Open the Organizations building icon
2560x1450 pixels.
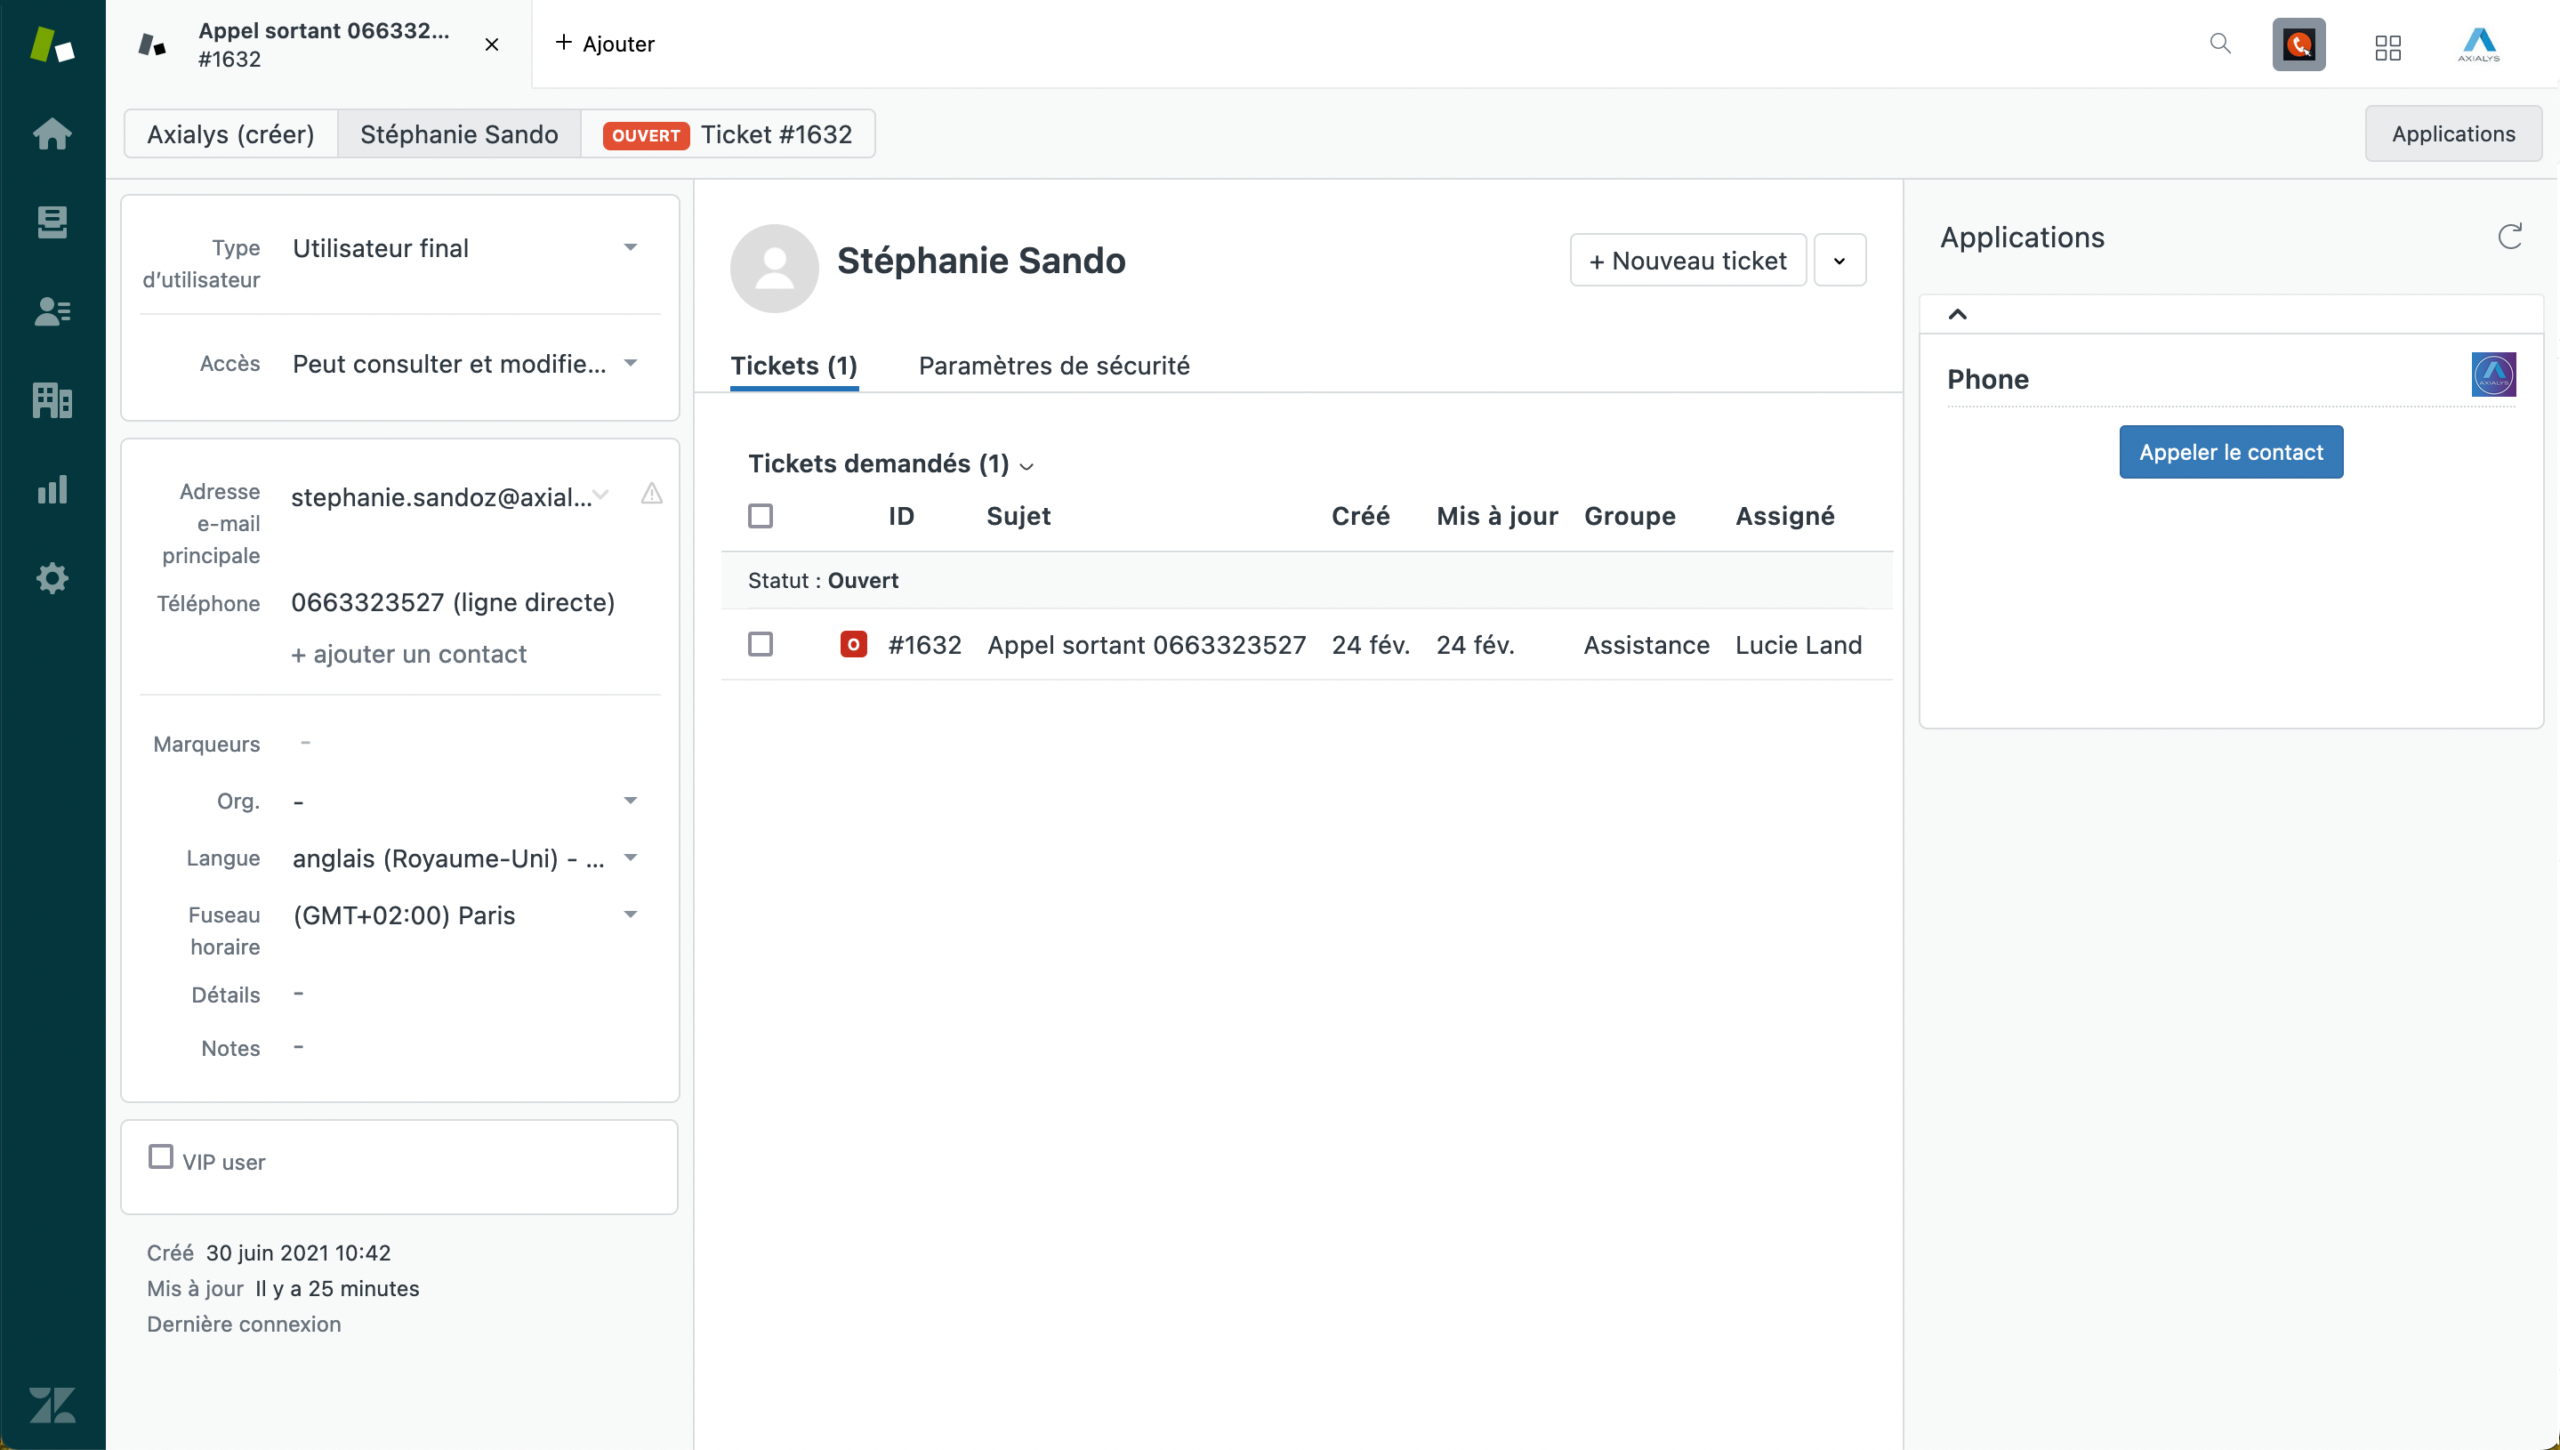coord(52,400)
